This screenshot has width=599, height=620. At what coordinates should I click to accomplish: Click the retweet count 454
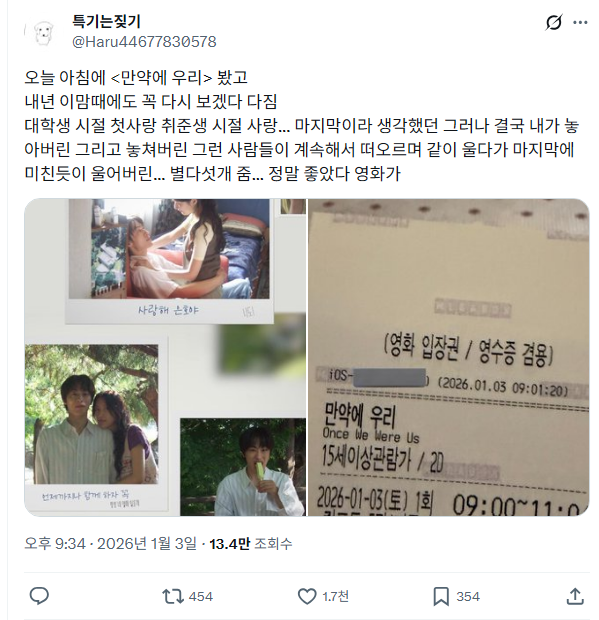pyautogui.click(x=200, y=596)
